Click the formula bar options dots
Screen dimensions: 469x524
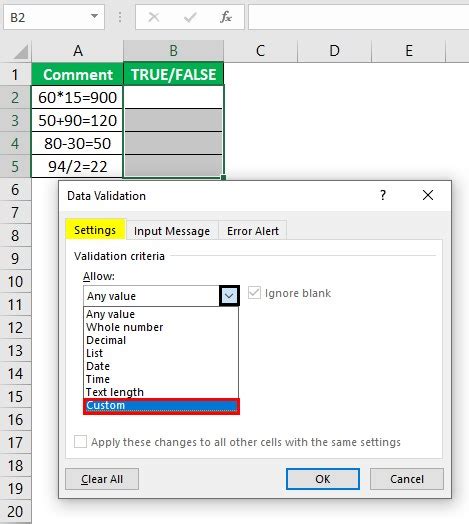click(x=120, y=17)
